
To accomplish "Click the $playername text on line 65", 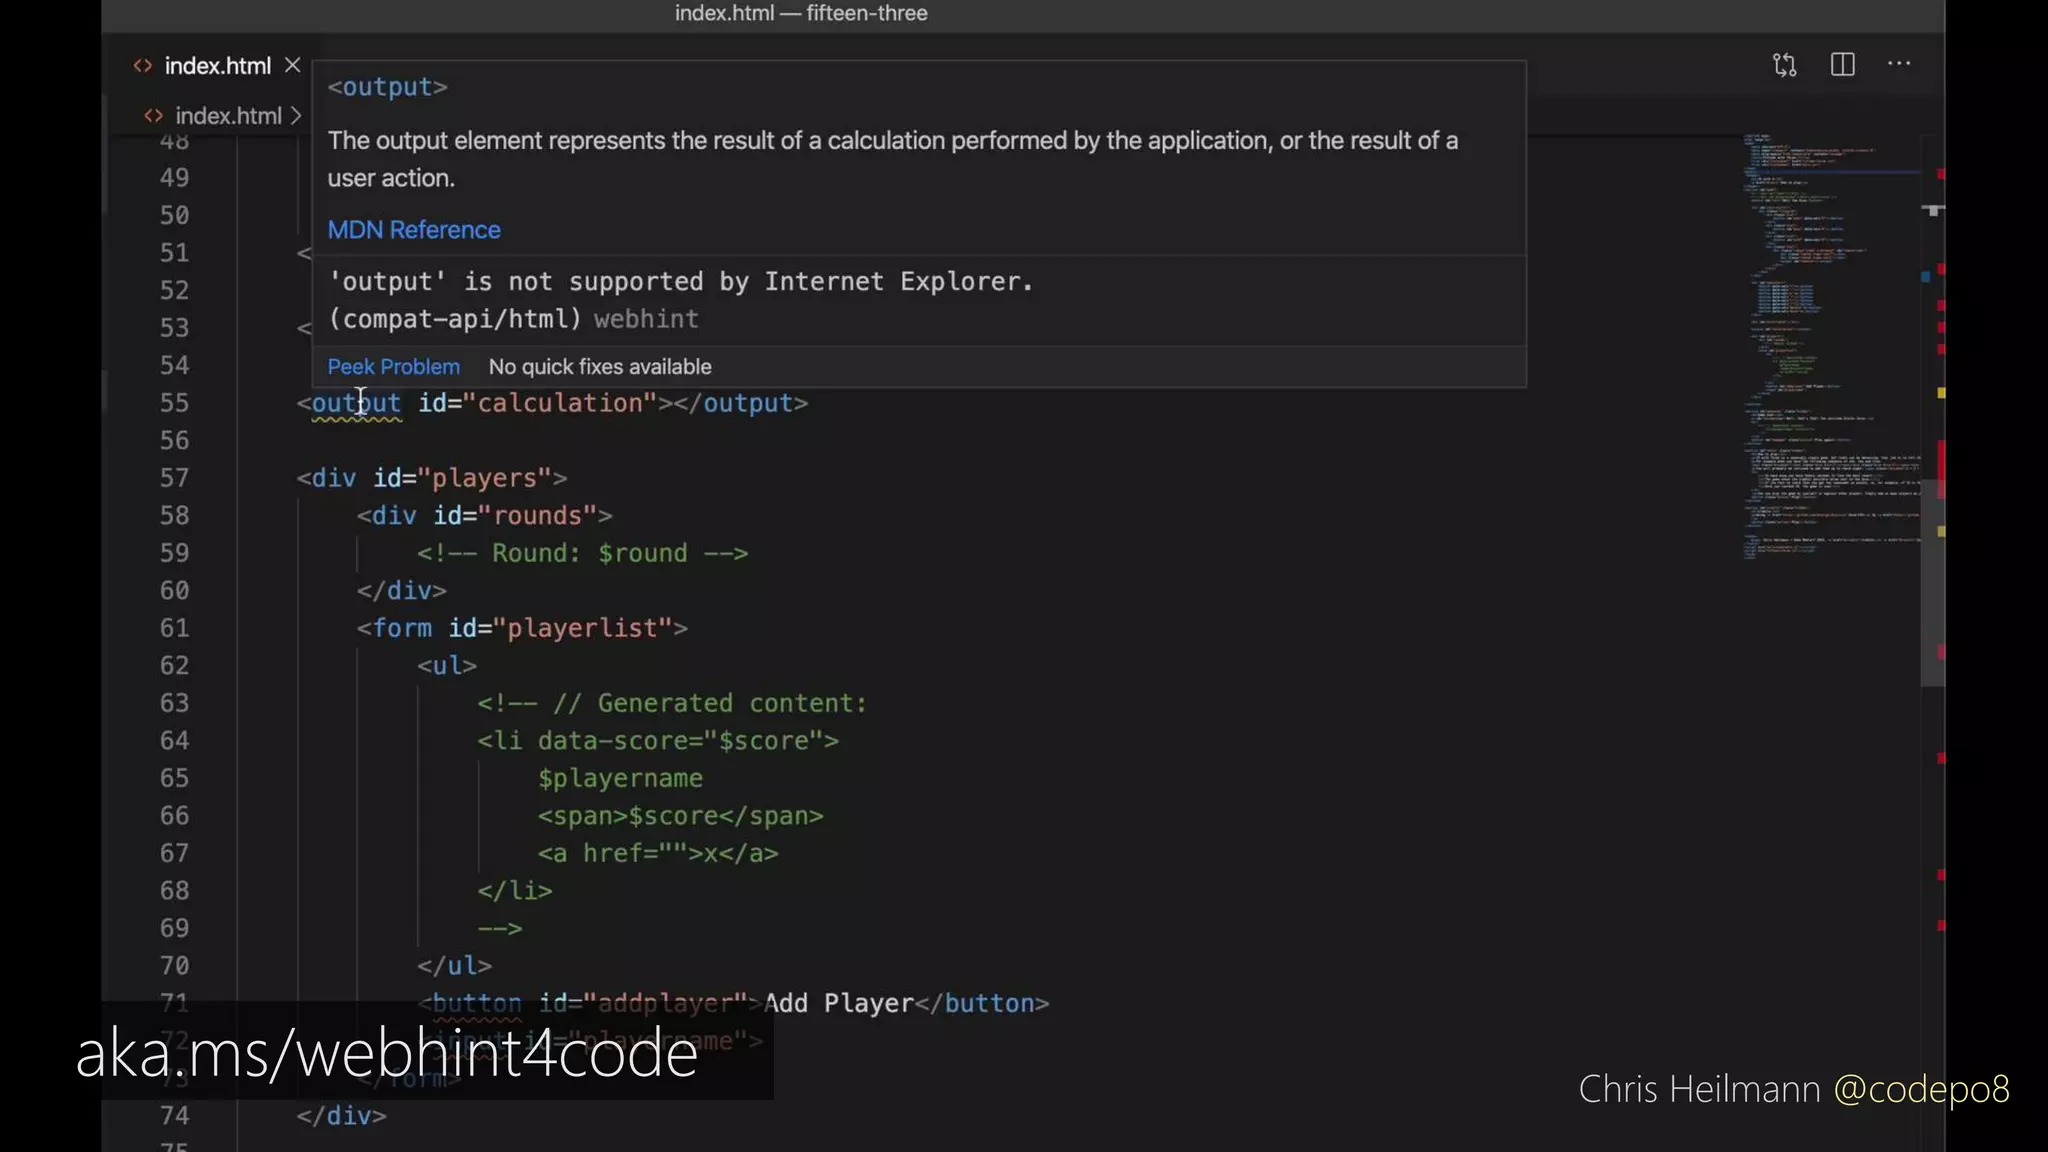I will pos(620,778).
